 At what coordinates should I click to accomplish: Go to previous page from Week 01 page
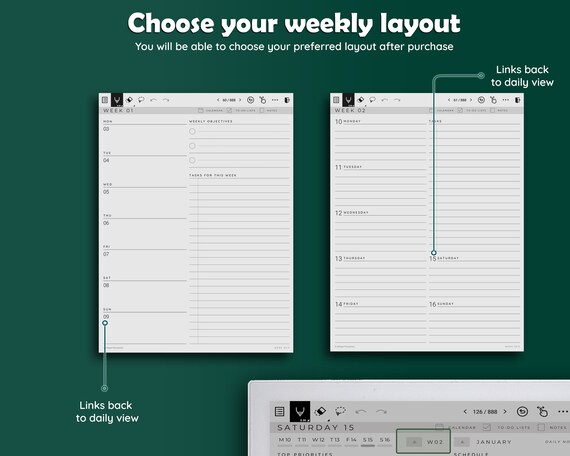218,100
